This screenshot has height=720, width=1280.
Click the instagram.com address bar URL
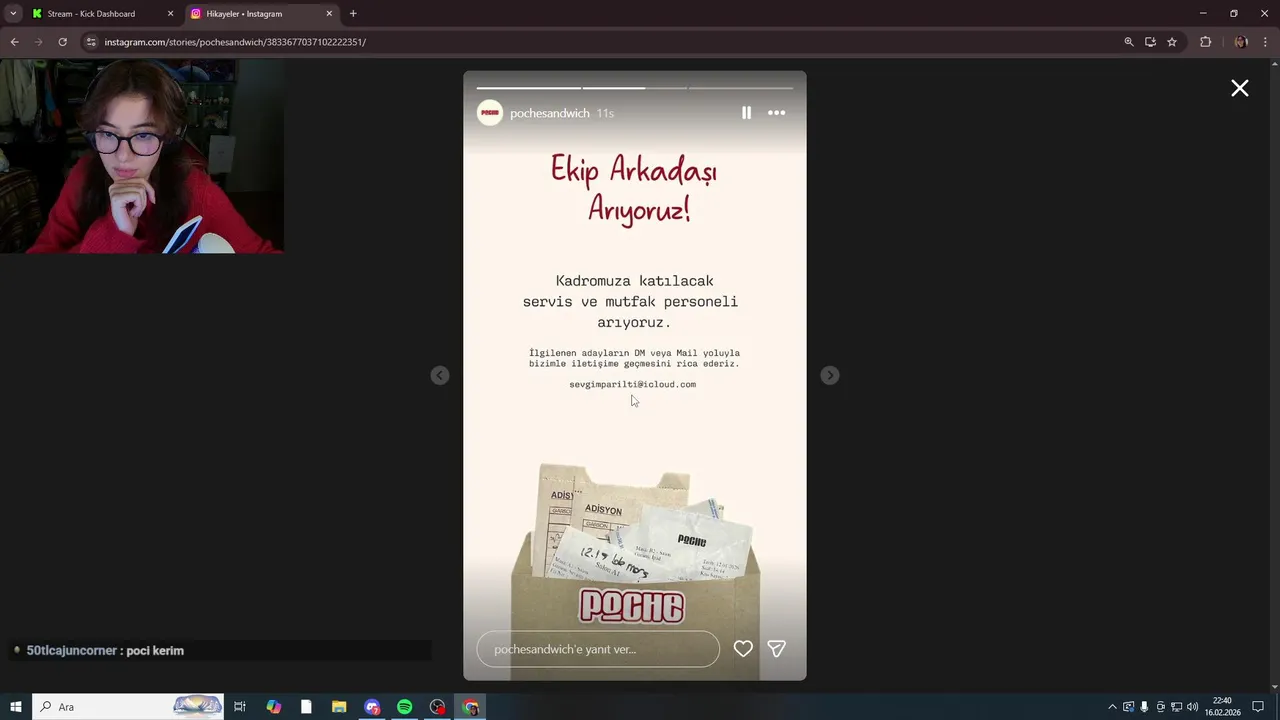[x=235, y=42]
